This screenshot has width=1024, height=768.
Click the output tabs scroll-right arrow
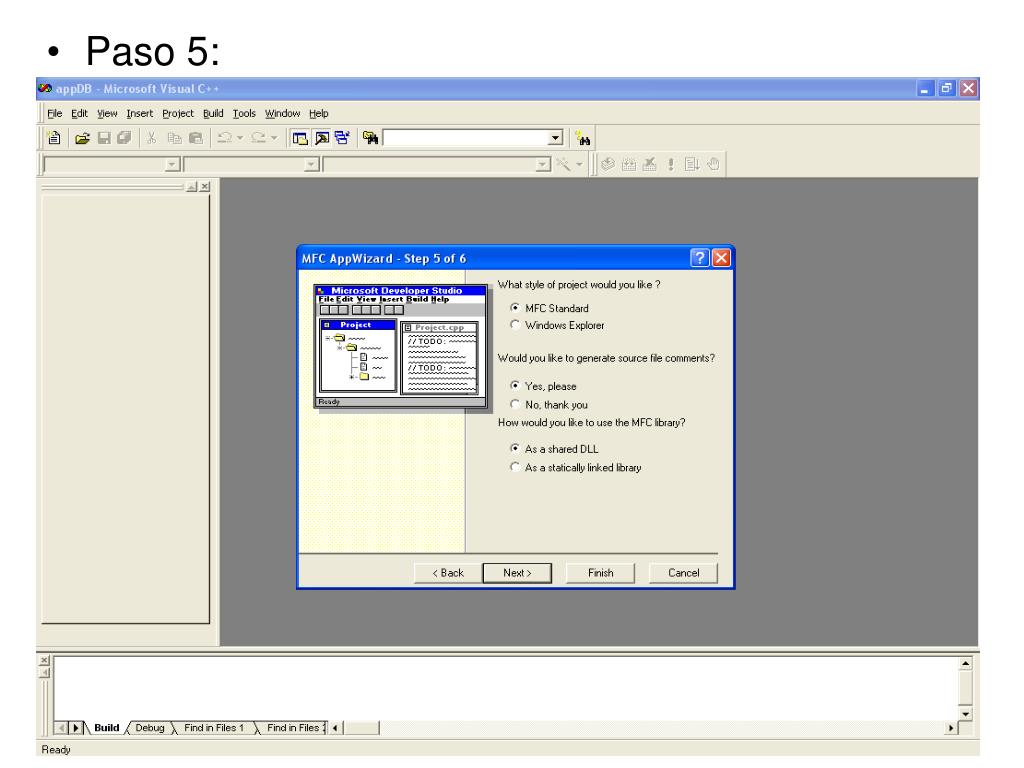point(76,728)
